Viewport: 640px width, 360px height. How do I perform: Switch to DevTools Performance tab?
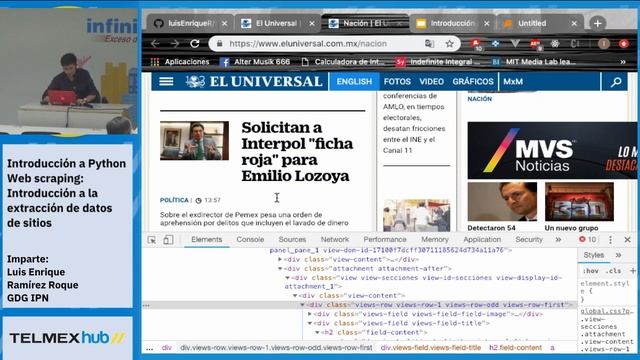point(385,240)
